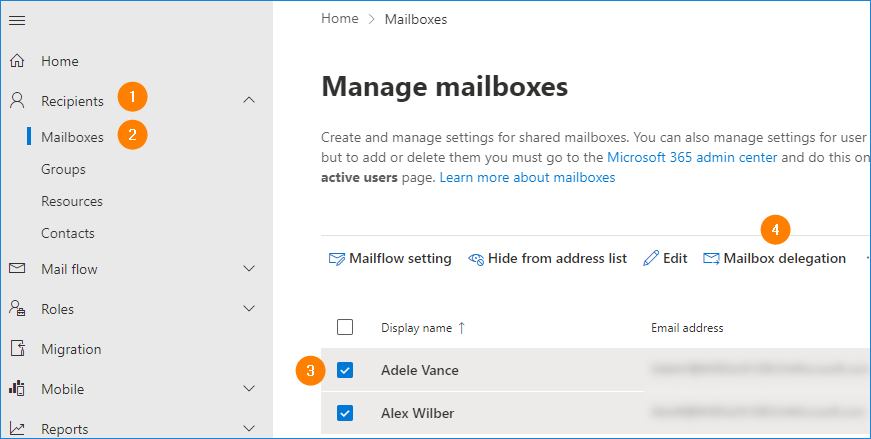Click the Recipients person icon

(17, 100)
